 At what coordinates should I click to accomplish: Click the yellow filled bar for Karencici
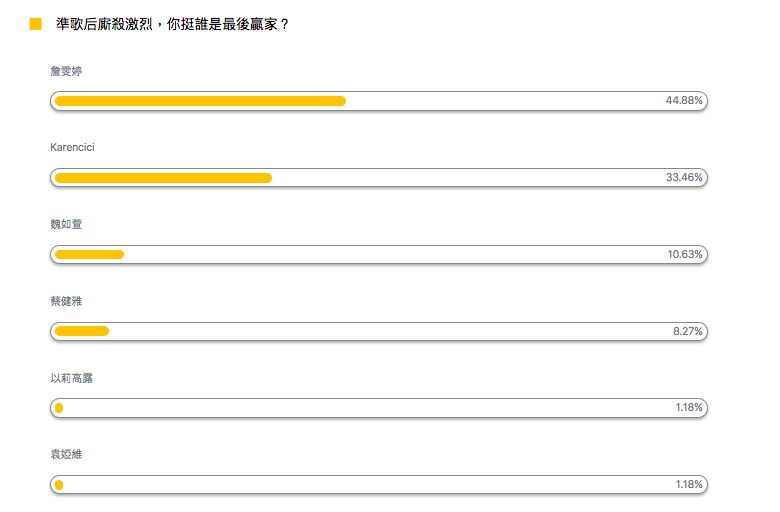point(163,178)
